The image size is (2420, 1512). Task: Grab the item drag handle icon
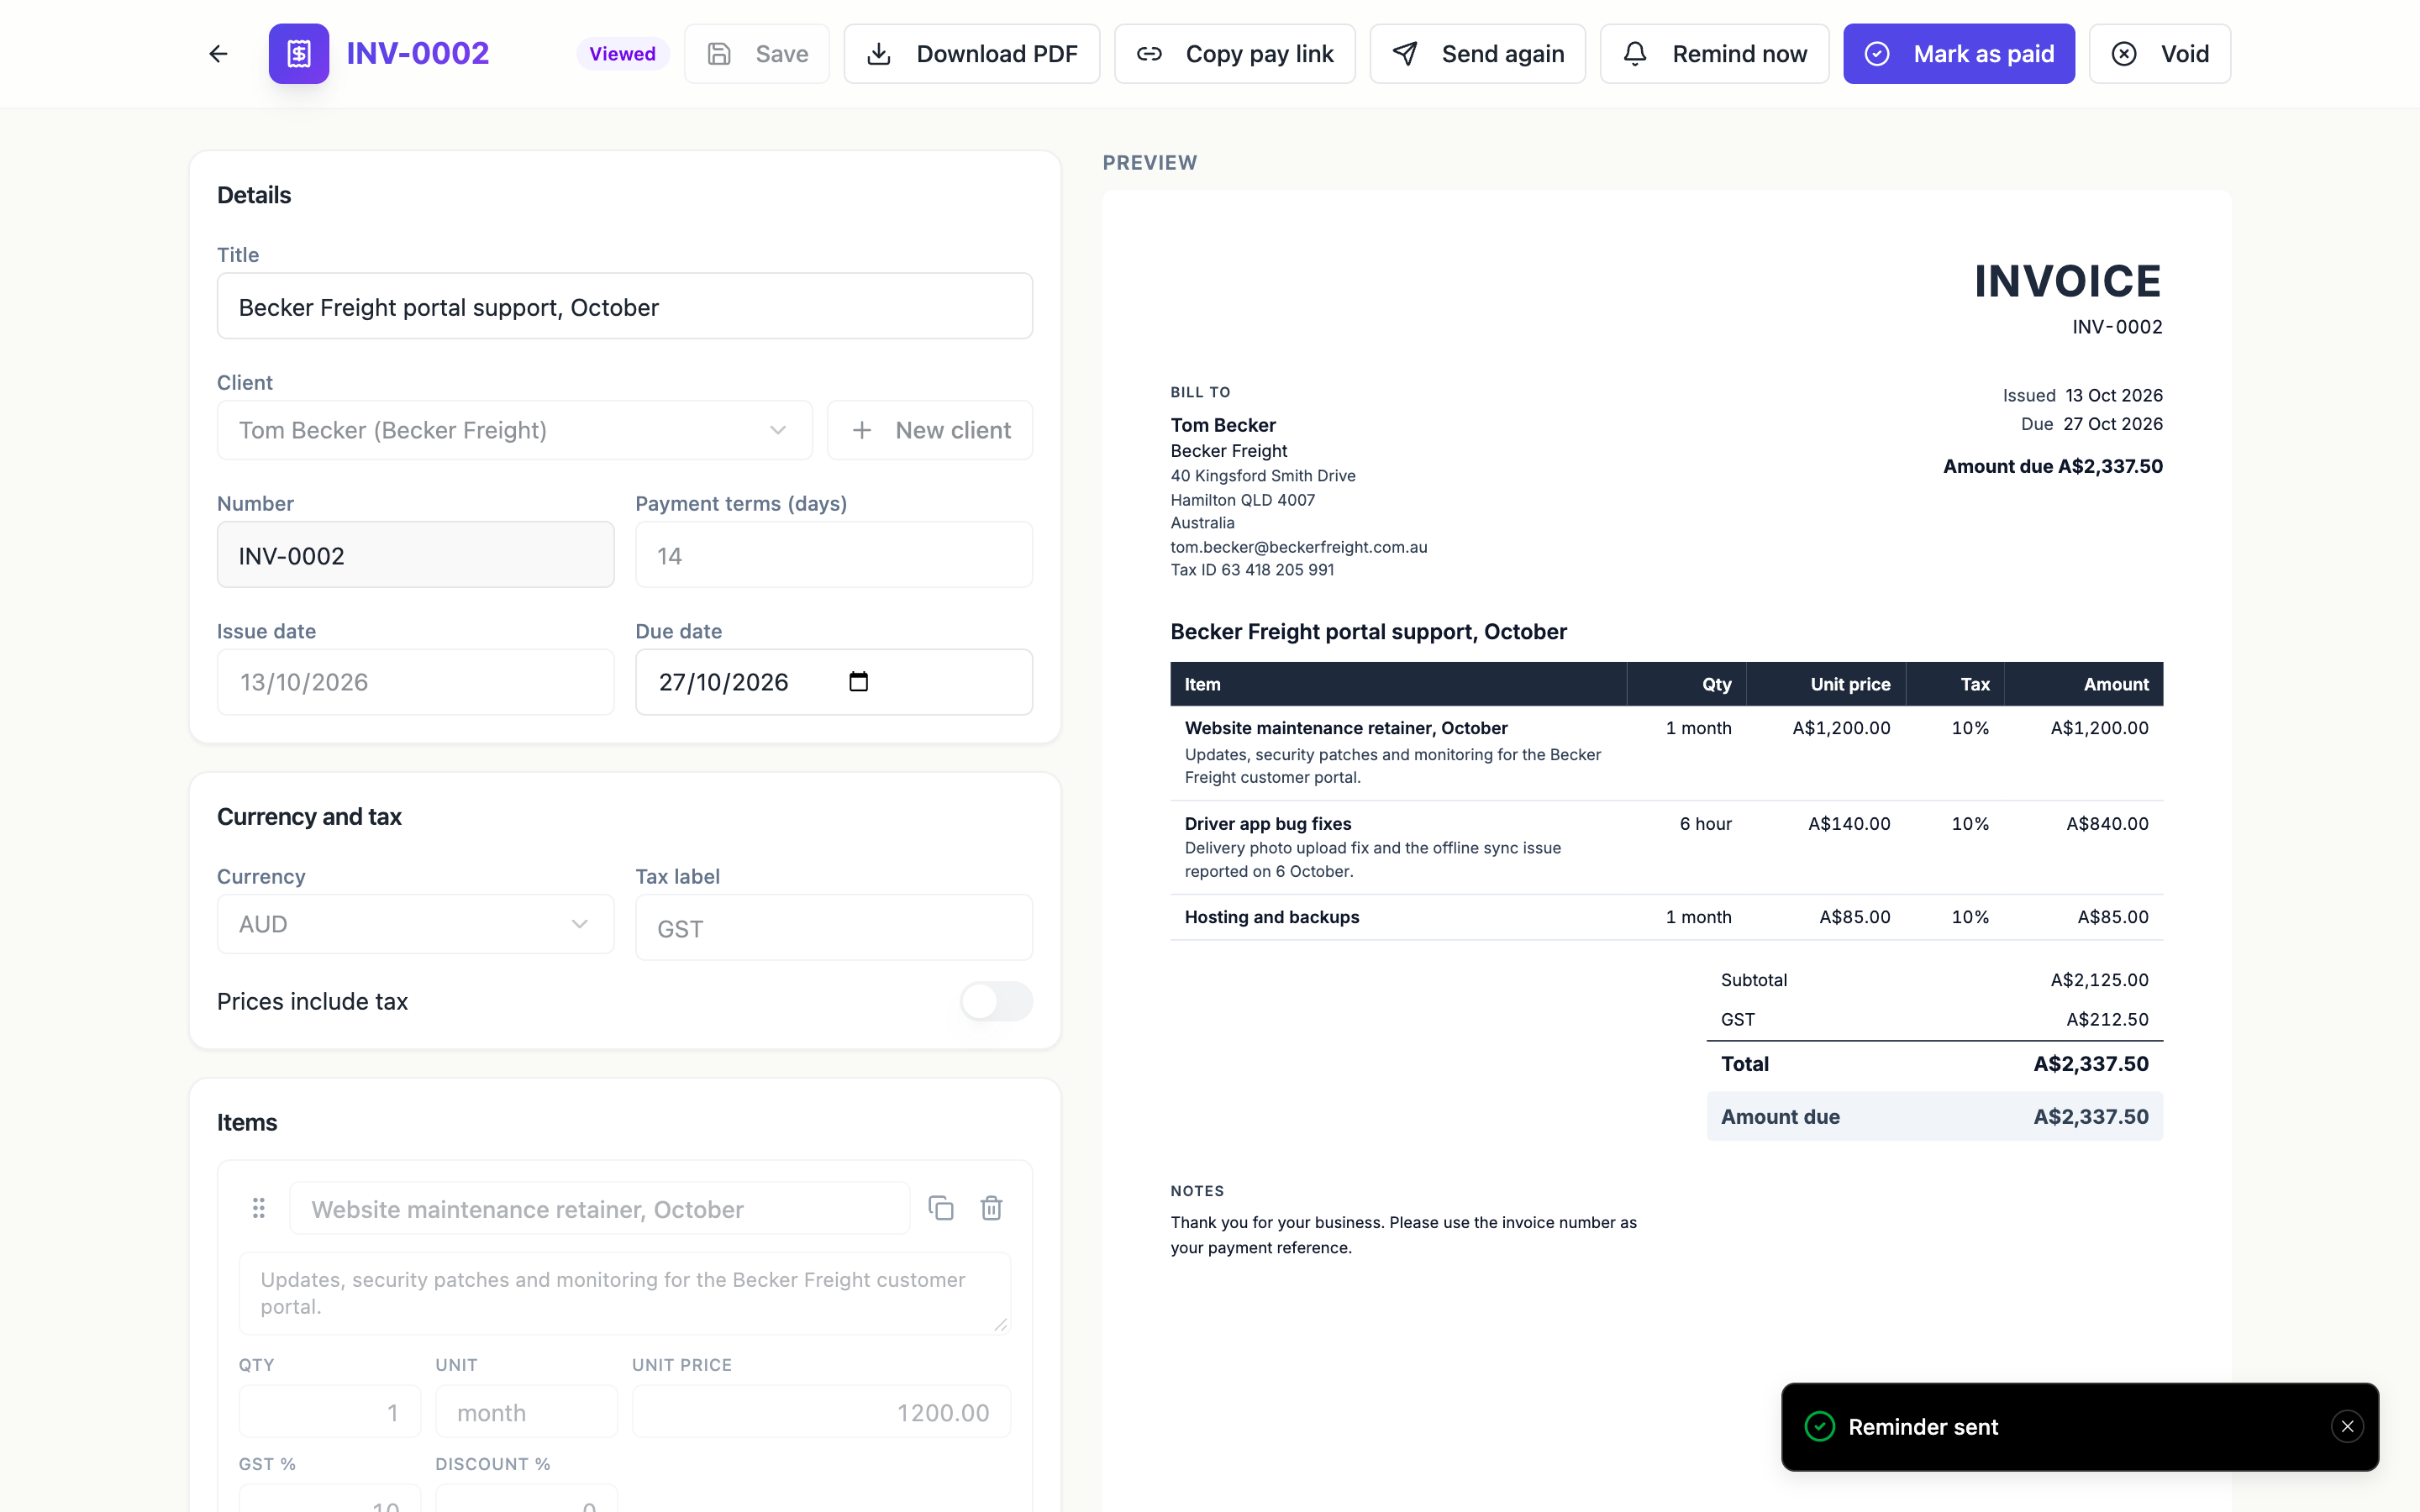pyautogui.click(x=259, y=1208)
